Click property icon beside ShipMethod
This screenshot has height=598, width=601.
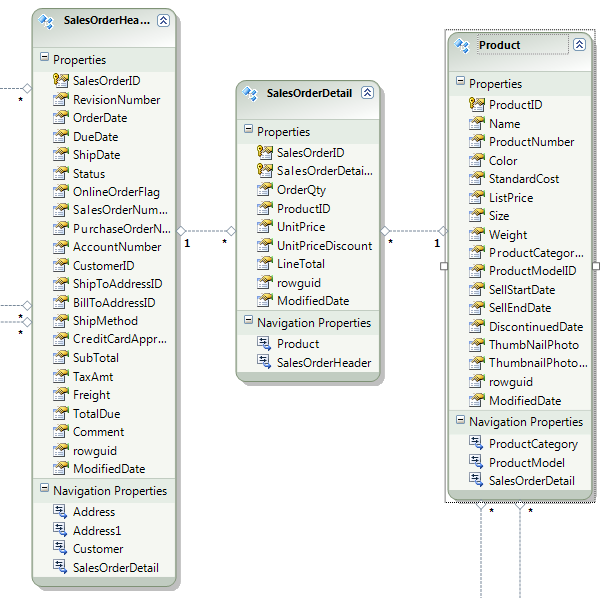coord(61,320)
